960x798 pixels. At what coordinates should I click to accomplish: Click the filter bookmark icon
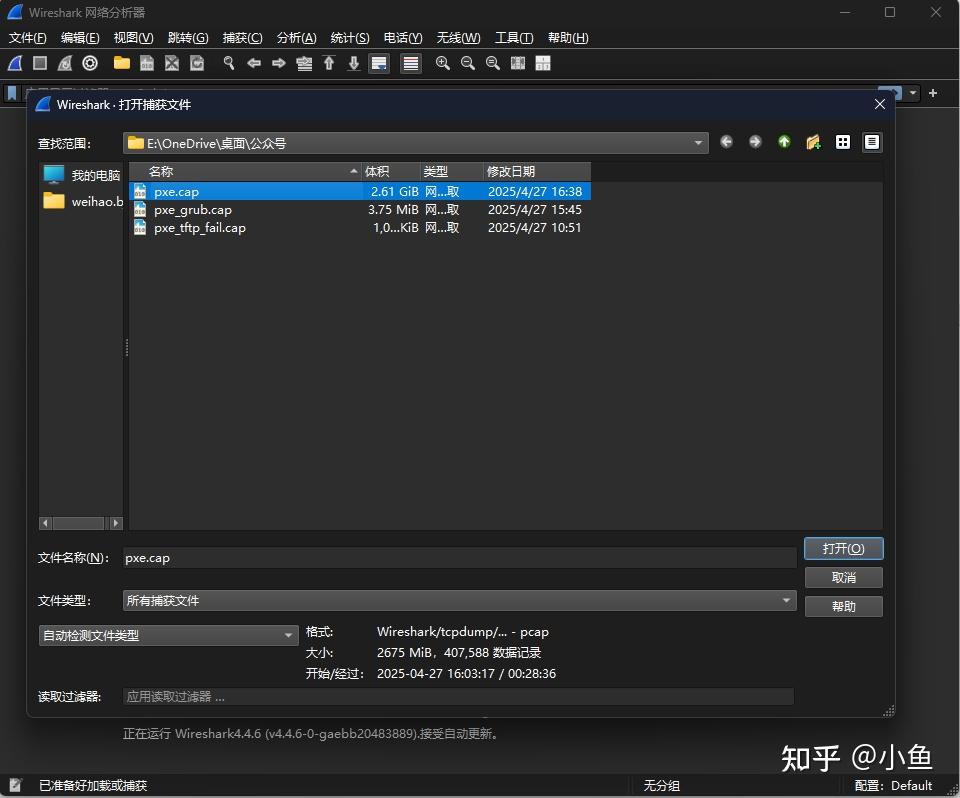[x=12, y=93]
